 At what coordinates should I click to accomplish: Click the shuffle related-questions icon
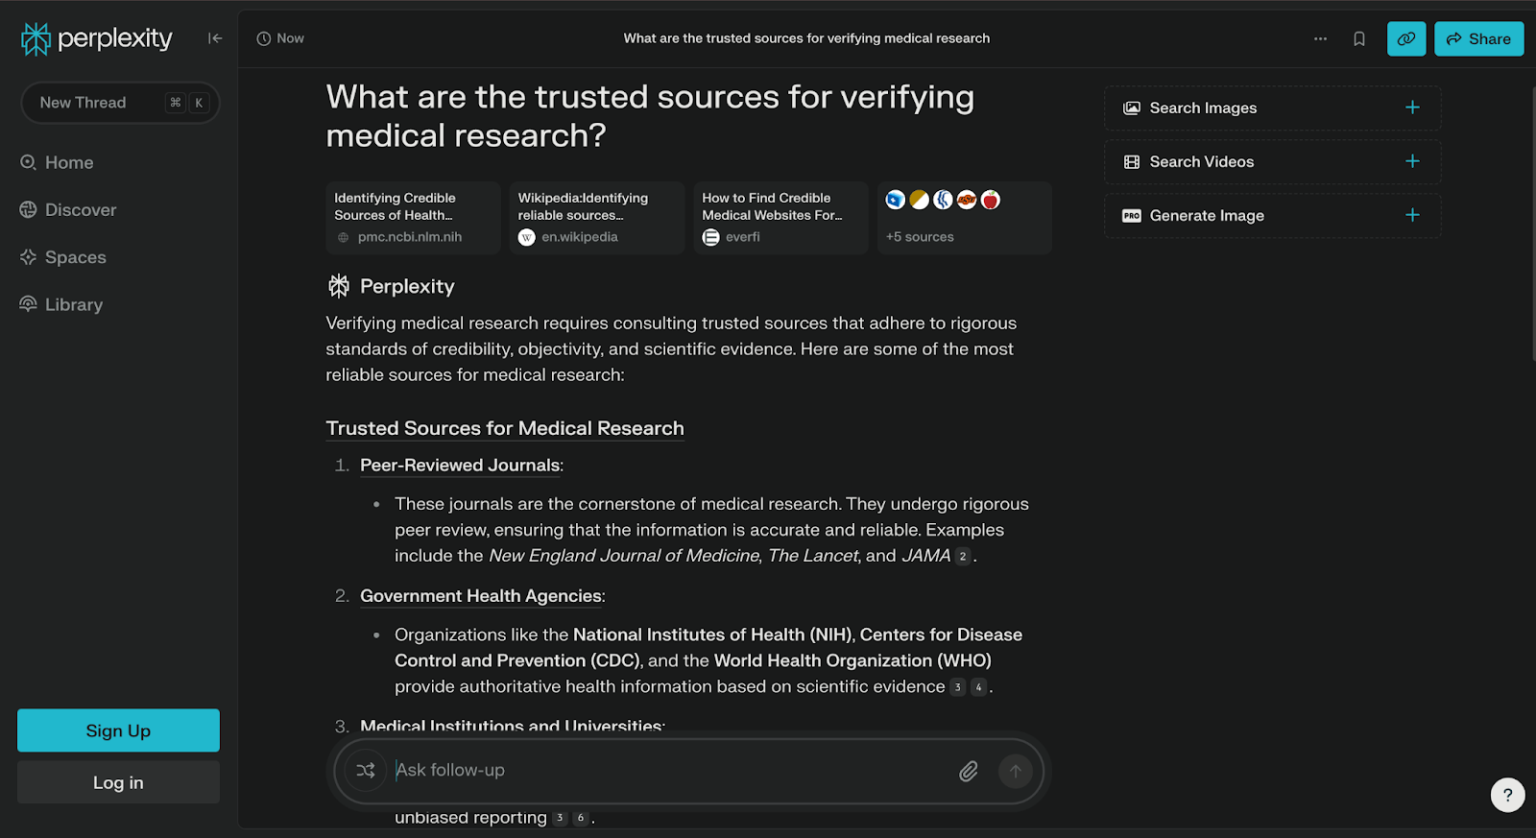(365, 770)
